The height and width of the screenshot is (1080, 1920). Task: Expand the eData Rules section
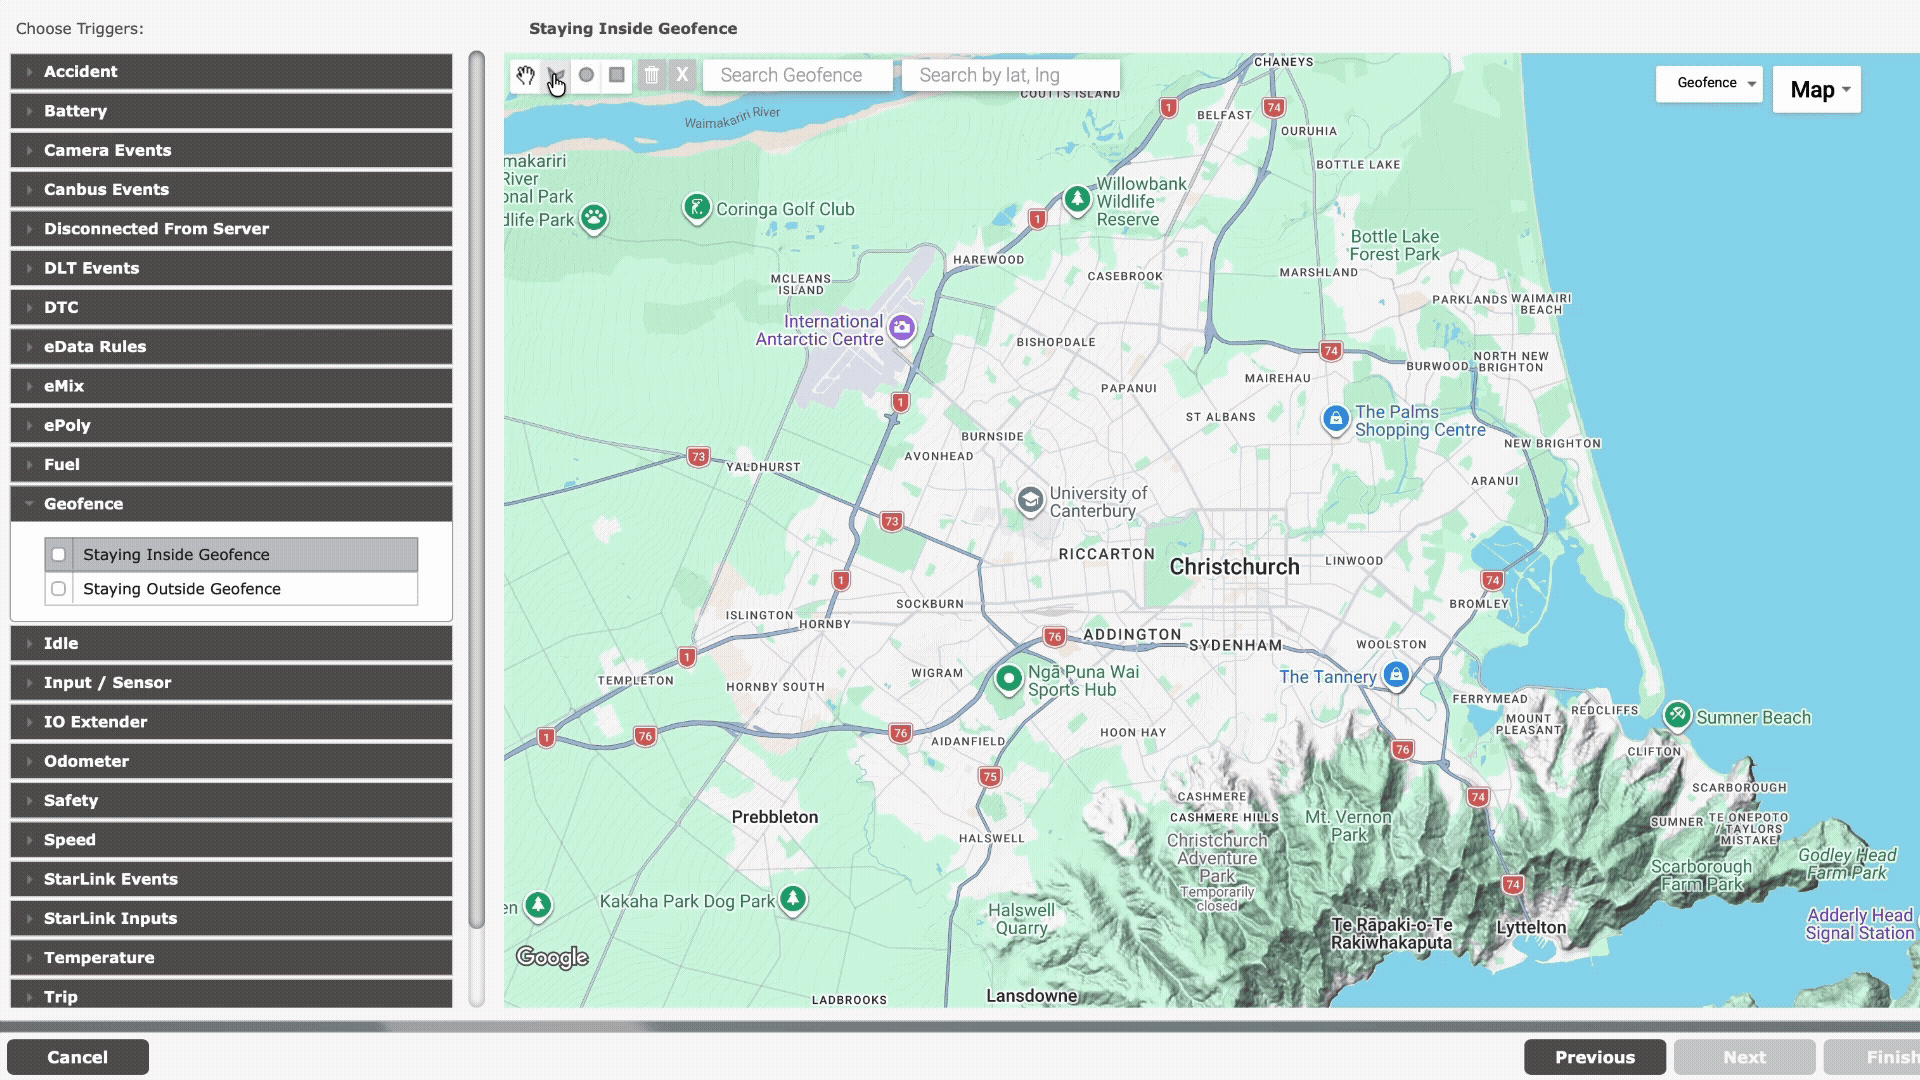point(231,347)
